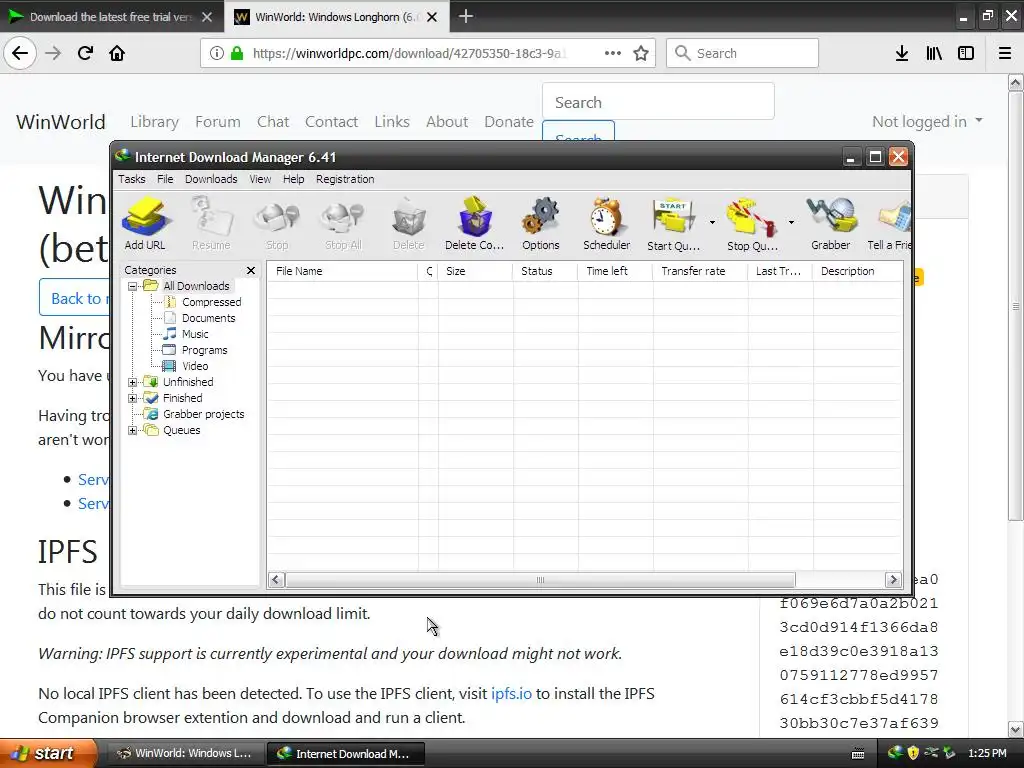The width and height of the screenshot is (1024, 768).
Task: Switch to WinWorld taskbar button
Action: click(185, 754)
